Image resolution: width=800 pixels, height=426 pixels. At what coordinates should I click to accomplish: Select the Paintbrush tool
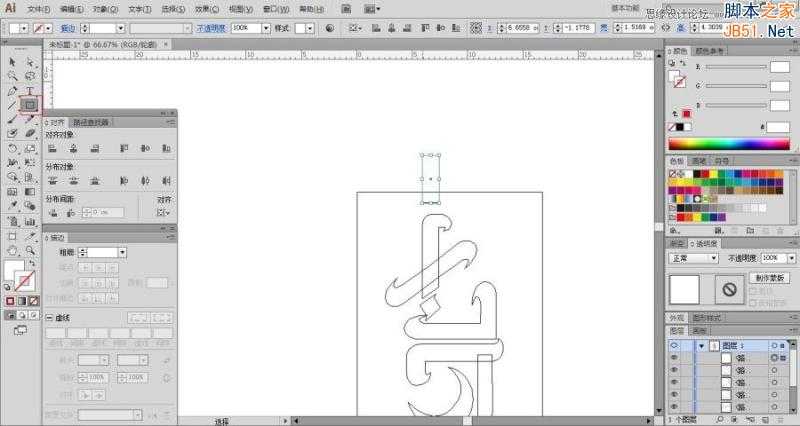tap(12, 120)
